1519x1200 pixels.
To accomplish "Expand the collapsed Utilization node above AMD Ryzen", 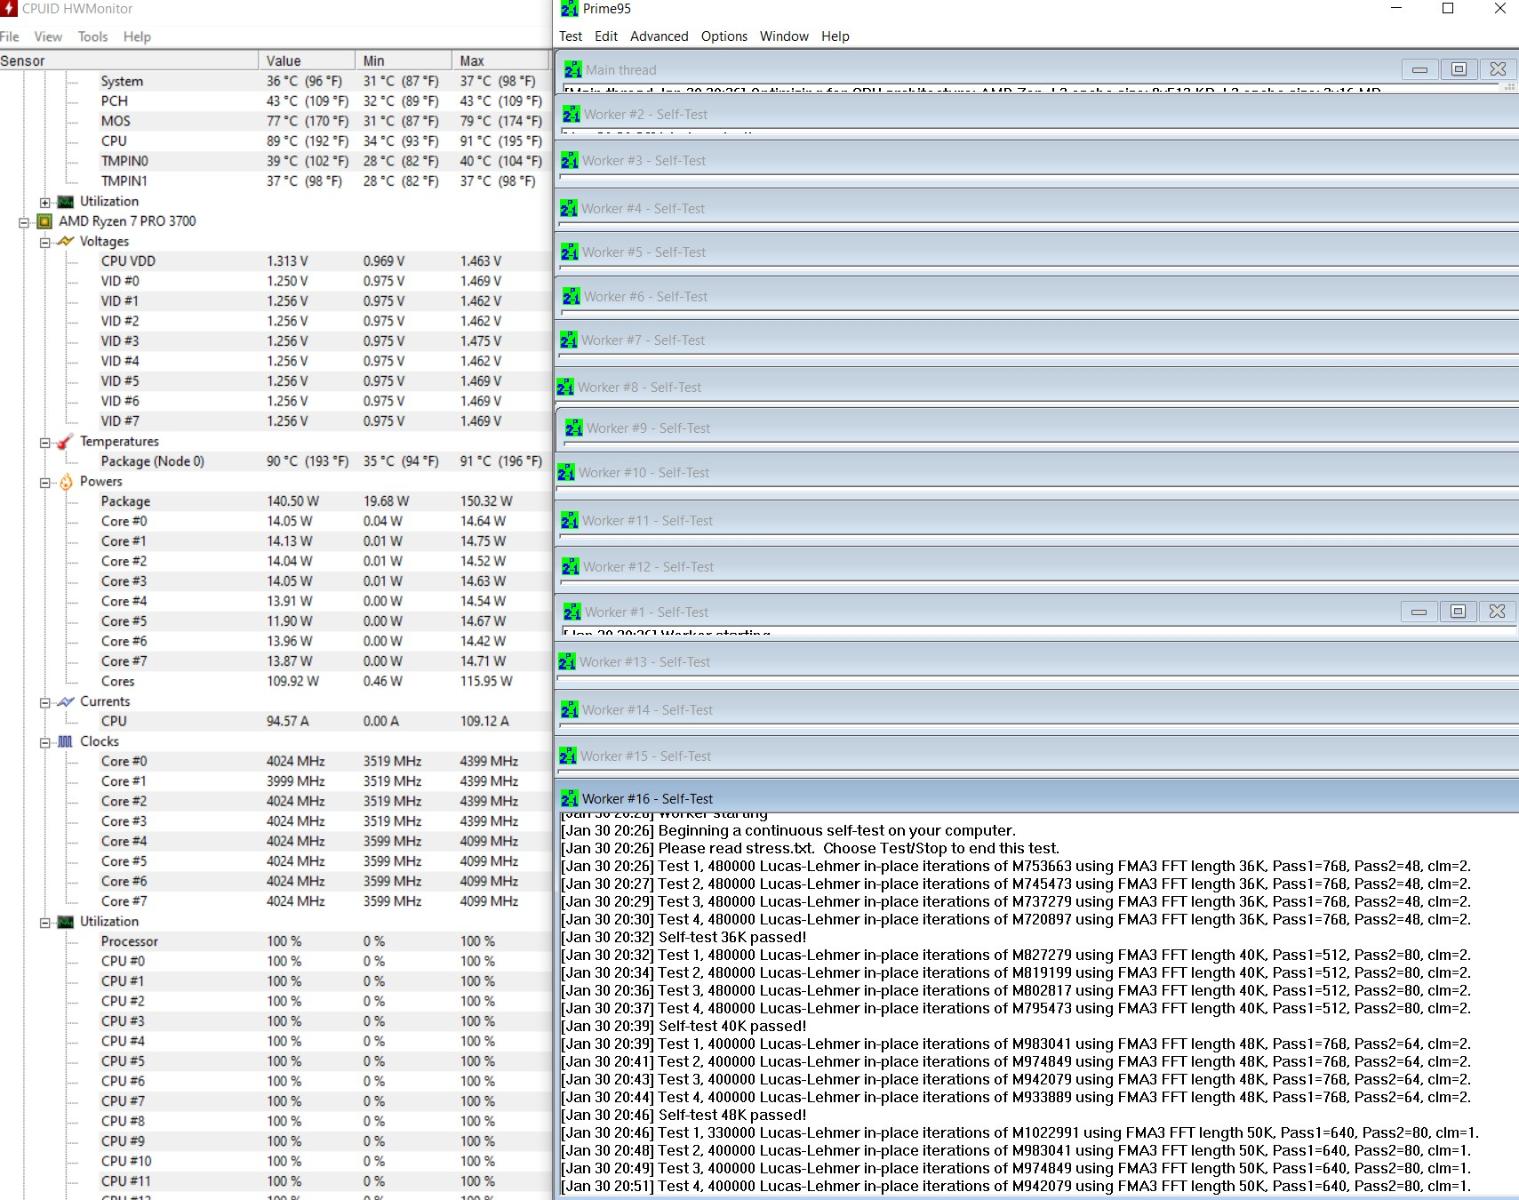I will [x=45, y=202].
